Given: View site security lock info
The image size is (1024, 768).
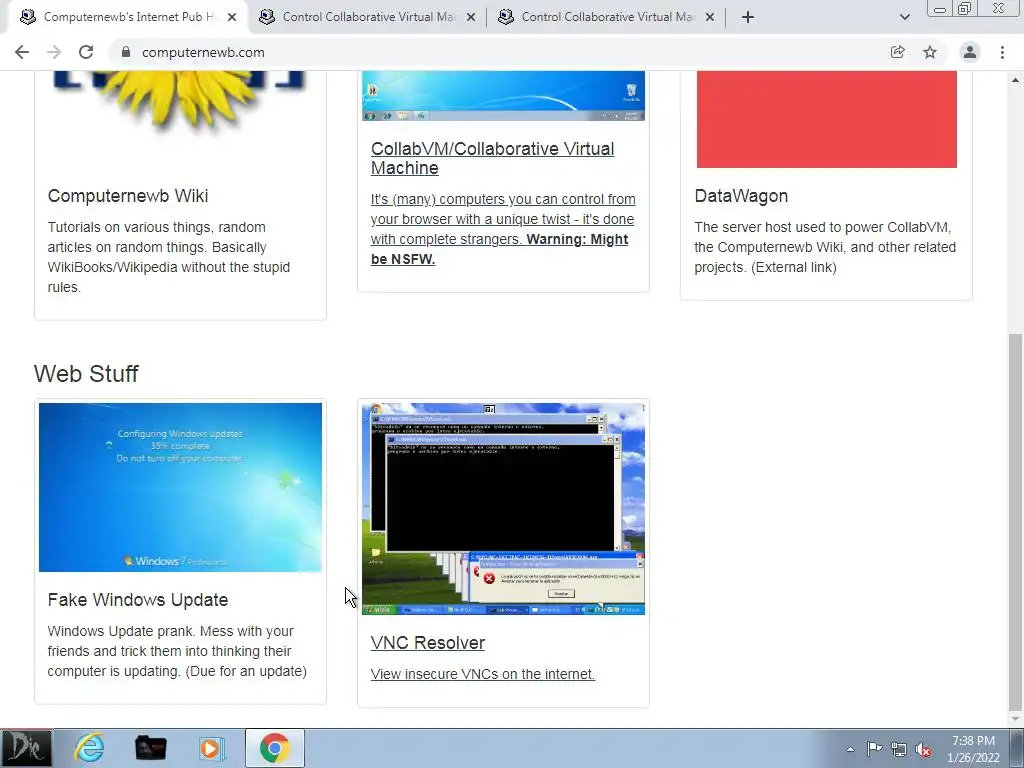Looking at the screenshot, I should pyautogui.click(x=126, y=52).
